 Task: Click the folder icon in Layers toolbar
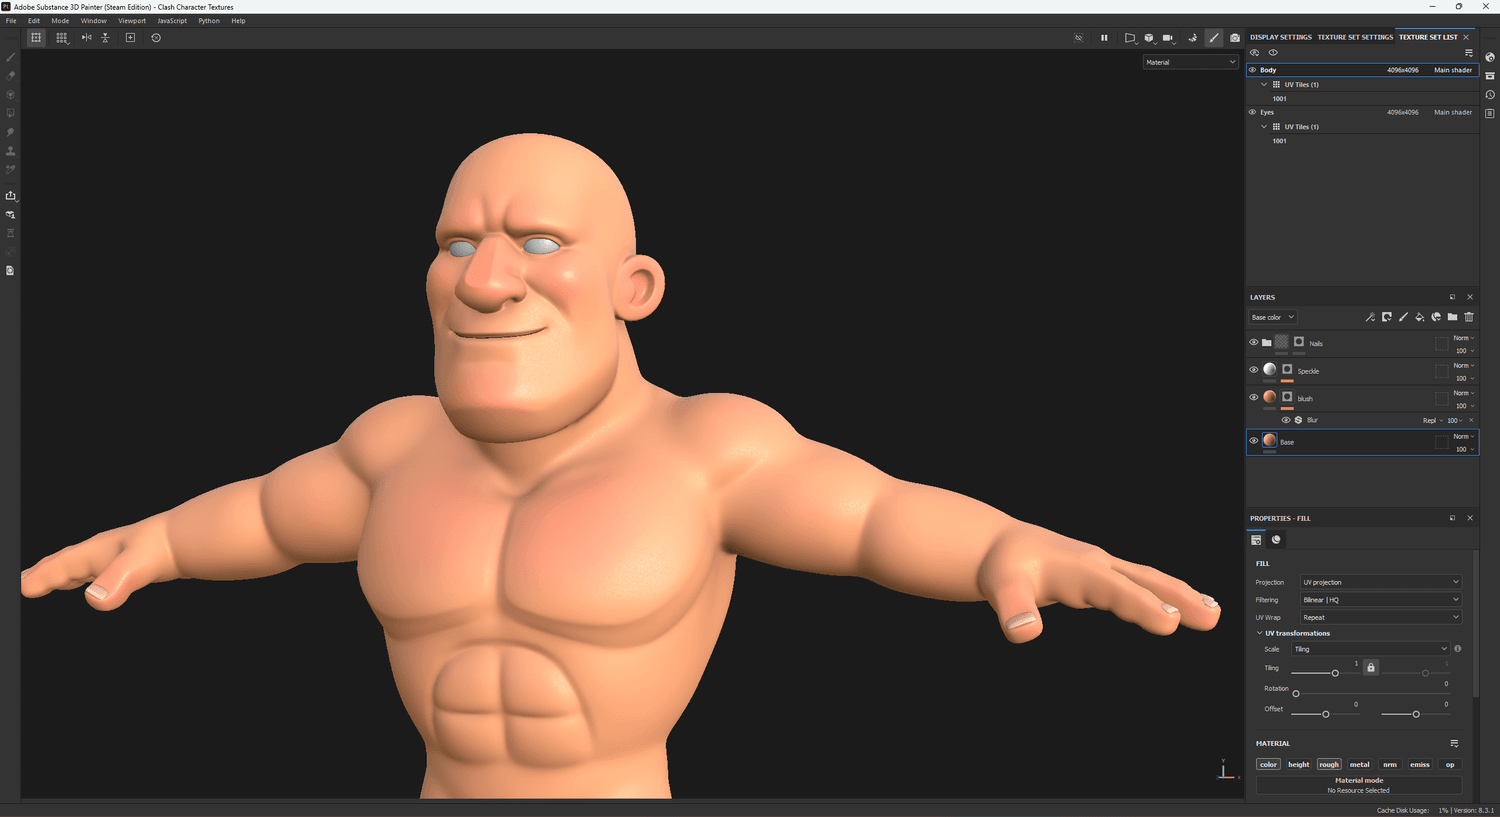(x=1452, y=317)
